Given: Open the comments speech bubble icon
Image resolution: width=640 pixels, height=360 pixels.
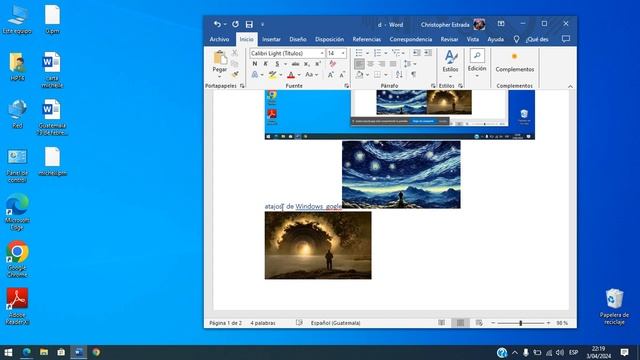Looking at the screenshot, I should (566, 39).
